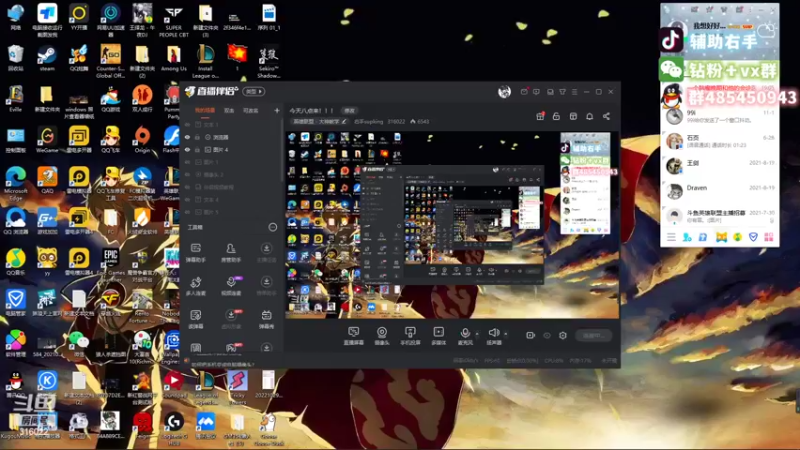
Task: Select Microsoft Edge desktop icon
Action: (16, 184)
